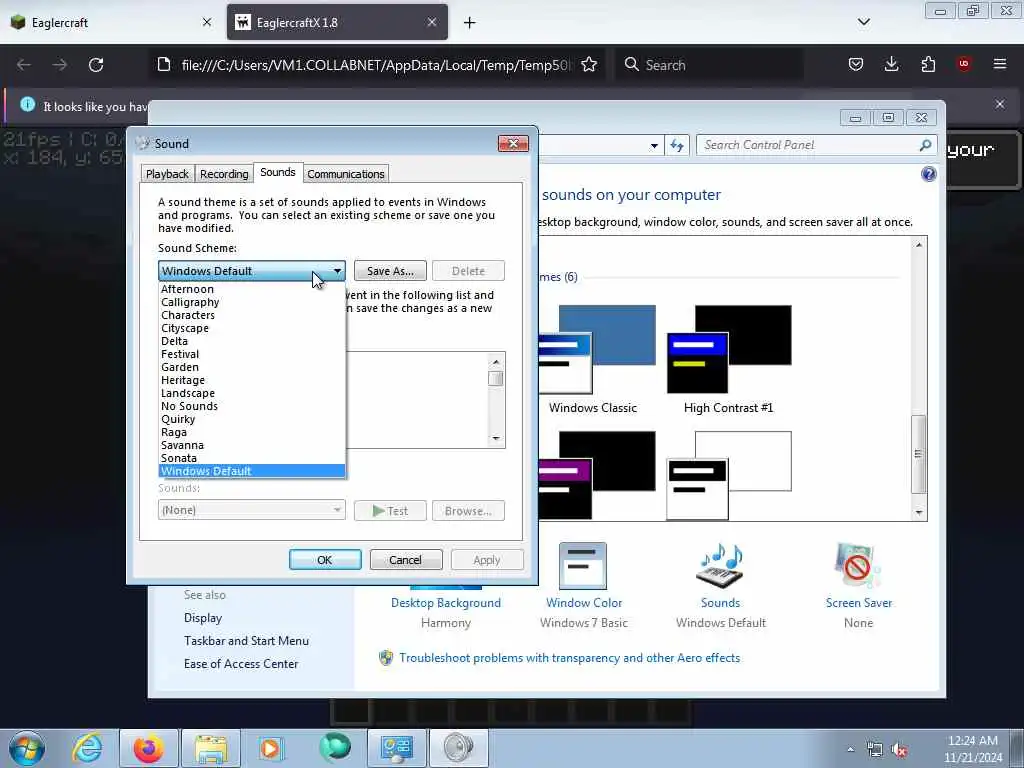Bookmark this page with star icon
The height and width of the screenshot is (768, 1024).
[589, 64]
